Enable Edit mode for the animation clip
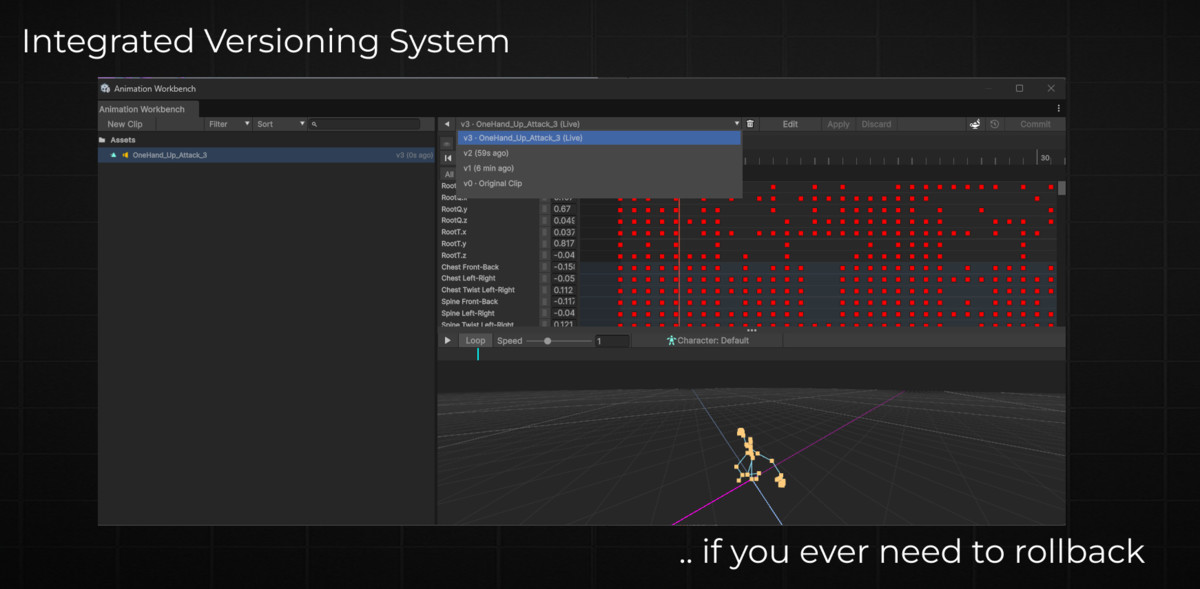Image resolution: width=1200 pixels, height=589 pixels. tap(790, 124)
